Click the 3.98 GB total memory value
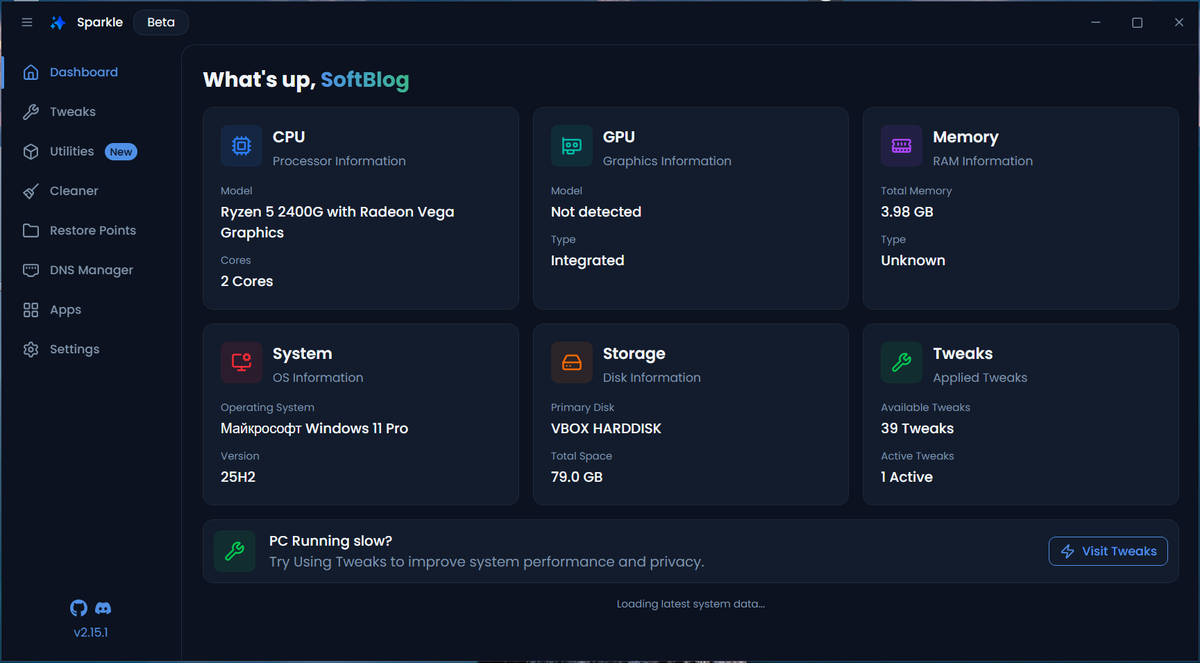 click(908, 212)
